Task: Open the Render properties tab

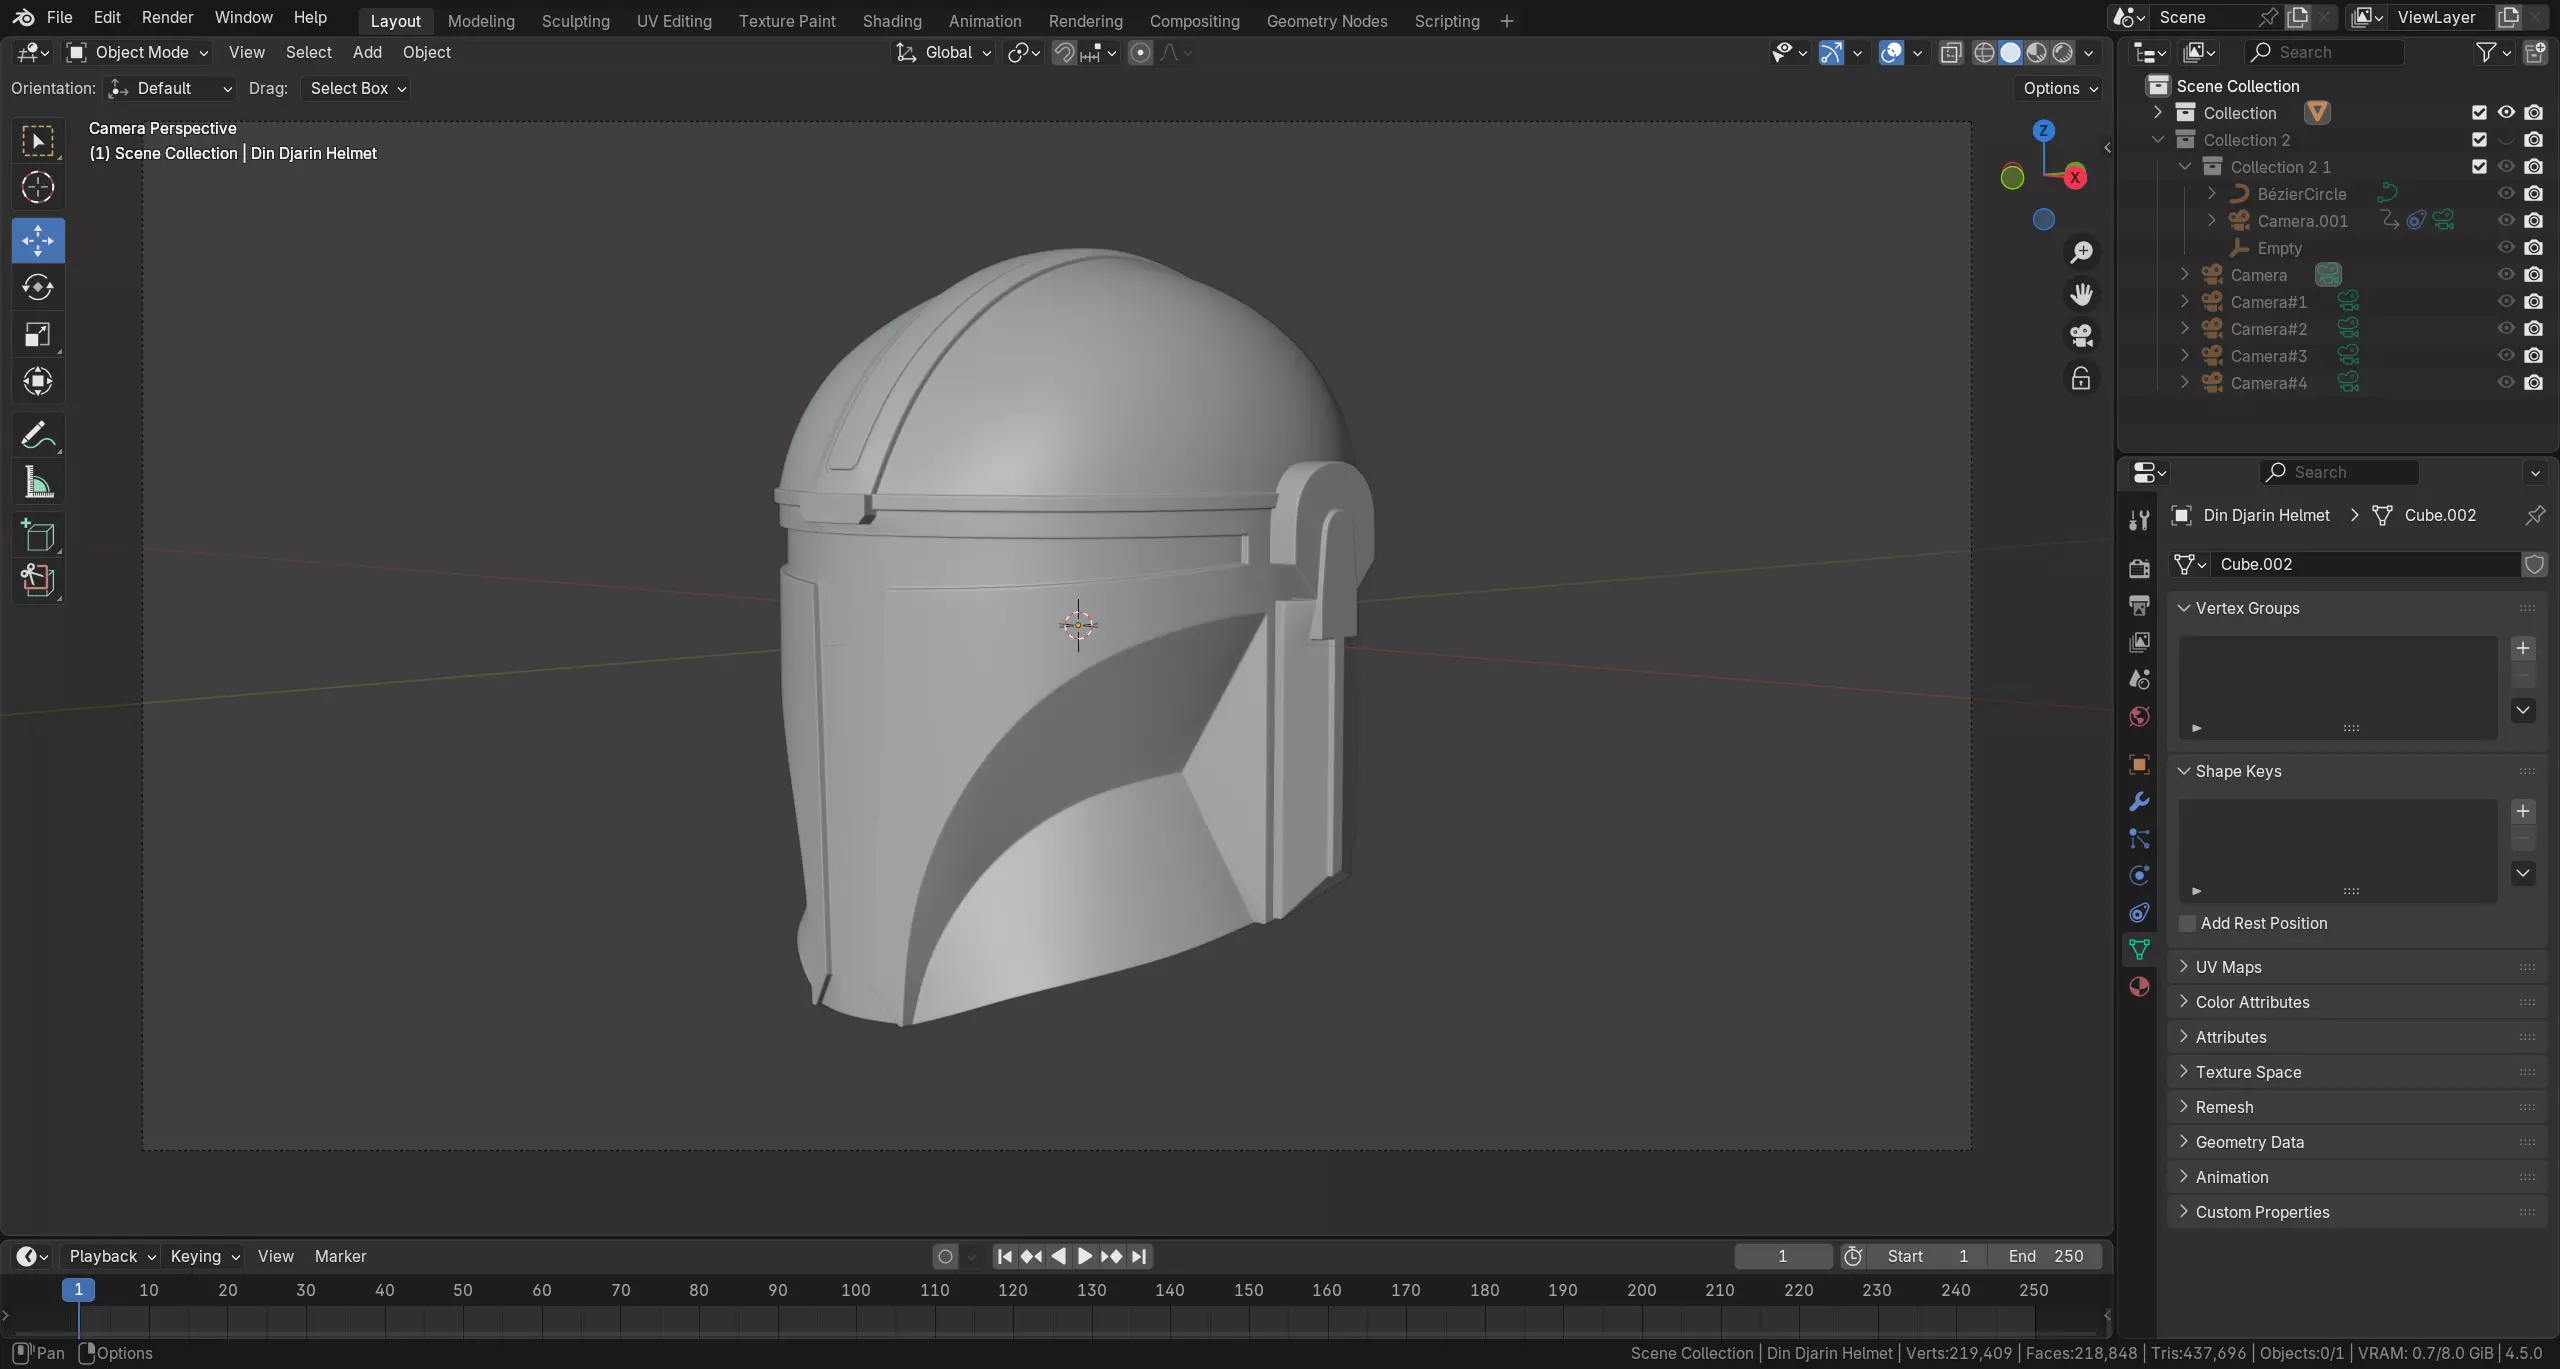Action: [x=2139, y=568]
